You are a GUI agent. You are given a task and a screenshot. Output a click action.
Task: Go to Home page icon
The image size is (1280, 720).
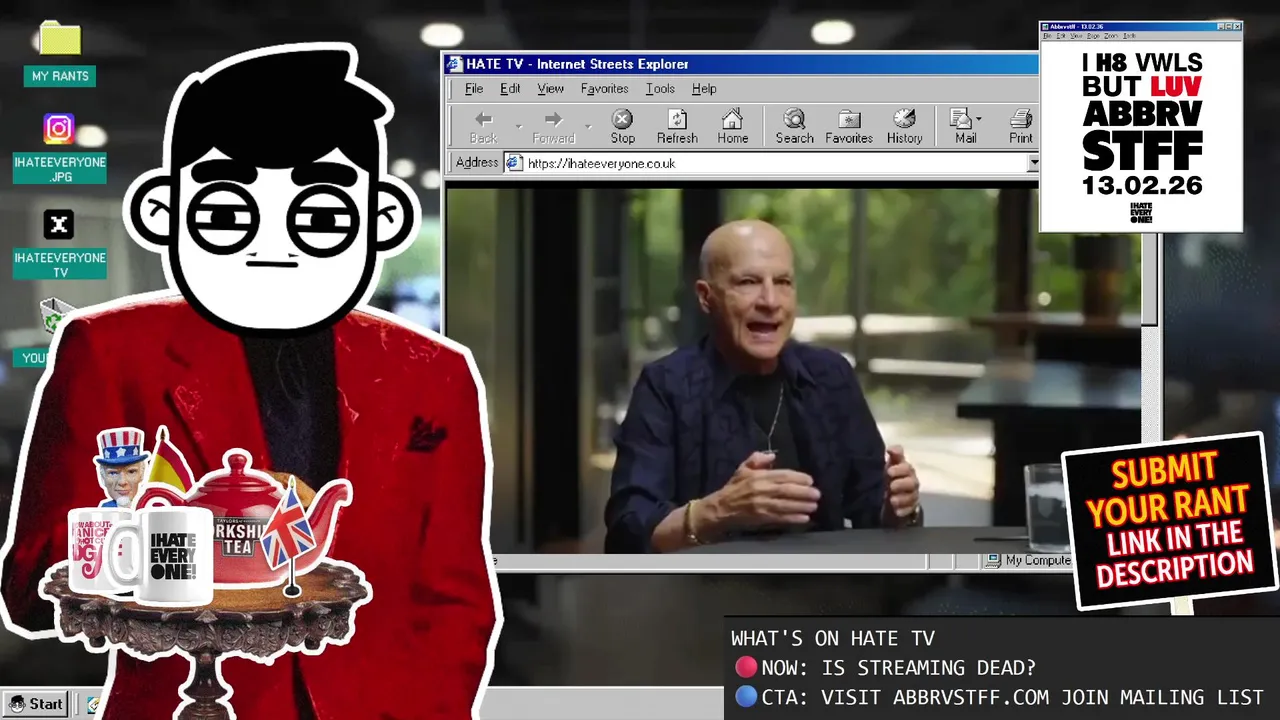tap(732, 119)
